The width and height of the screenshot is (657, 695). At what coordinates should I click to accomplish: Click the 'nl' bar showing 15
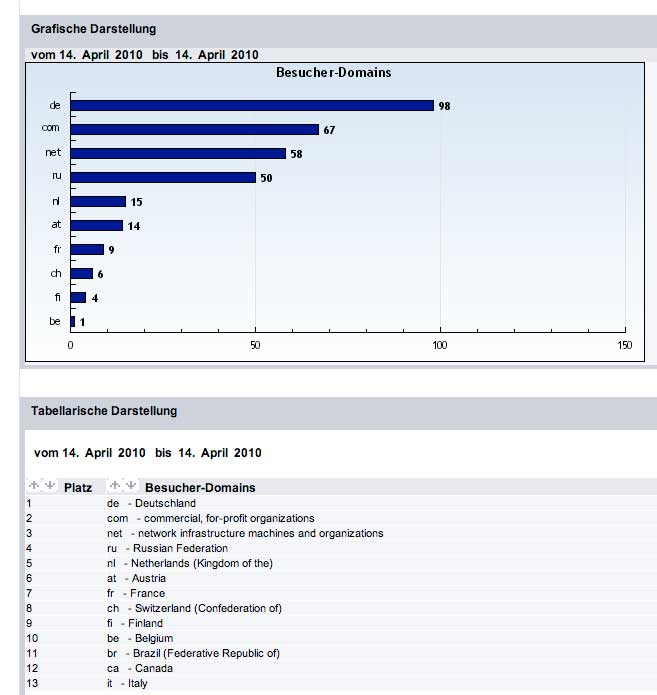[x=98, y=201]
